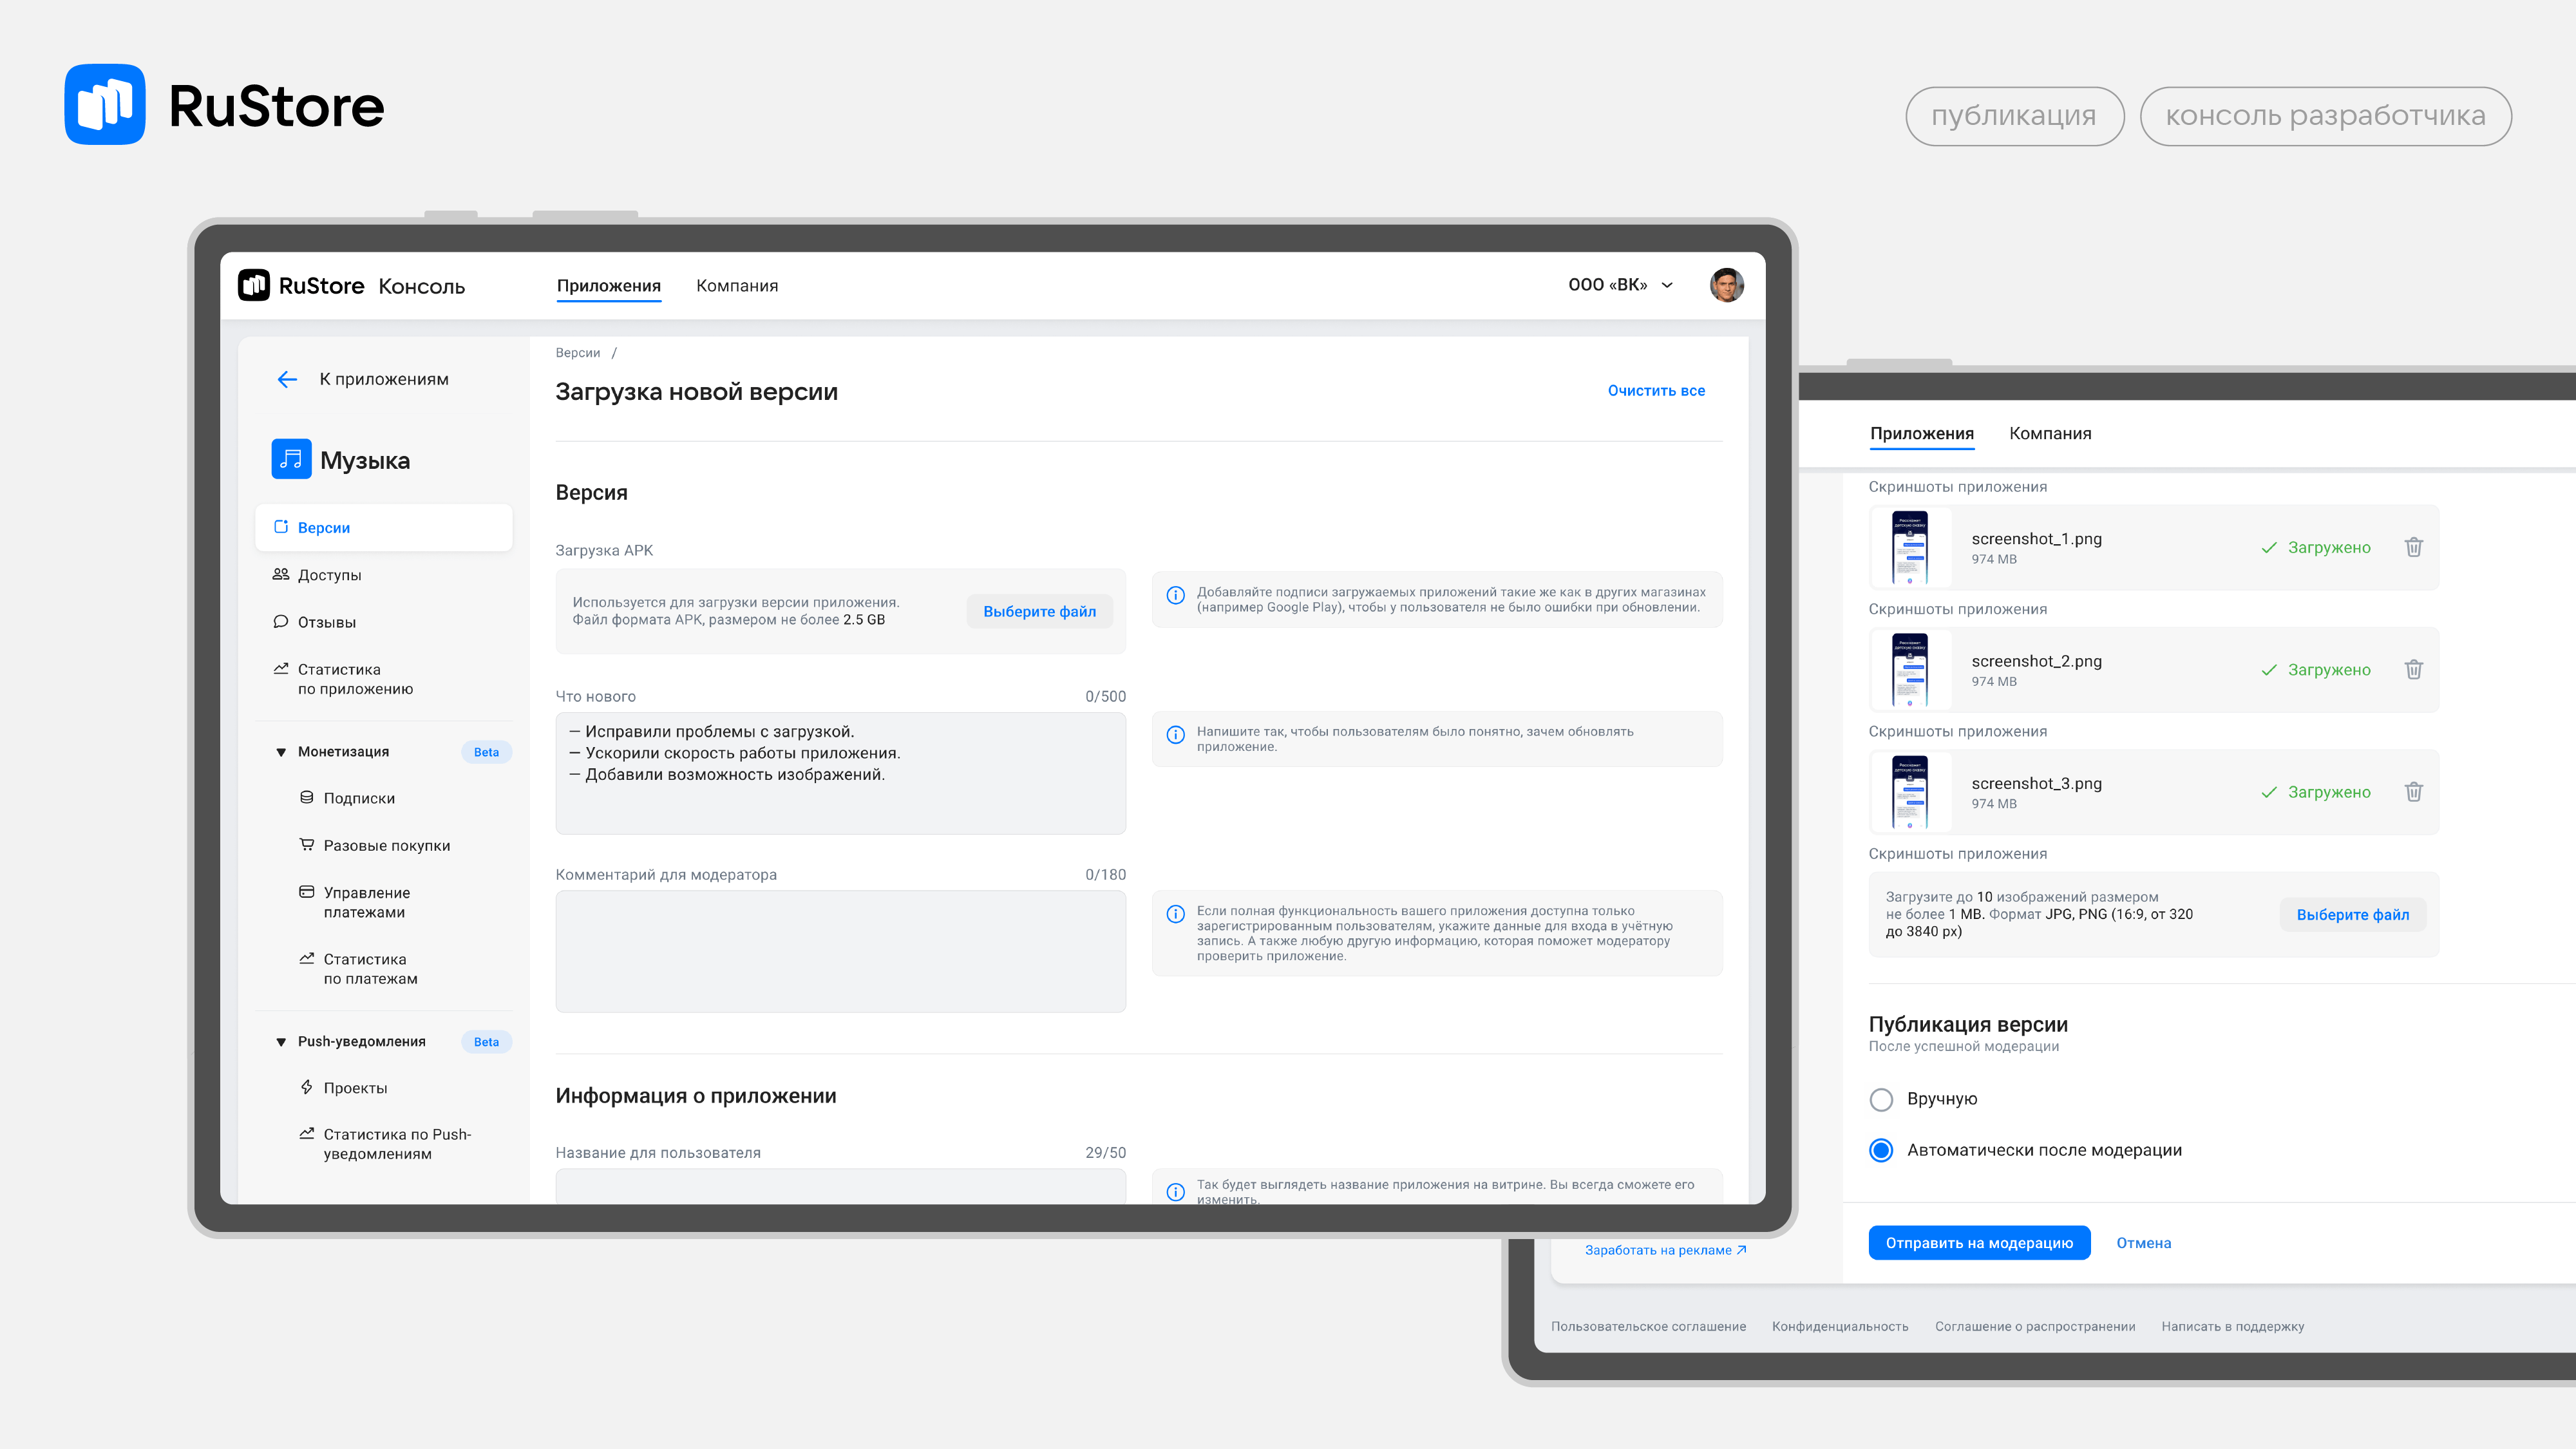Click the user avatar photo
This screenshot has width=2576, height=1449.
pos(1726,285)
